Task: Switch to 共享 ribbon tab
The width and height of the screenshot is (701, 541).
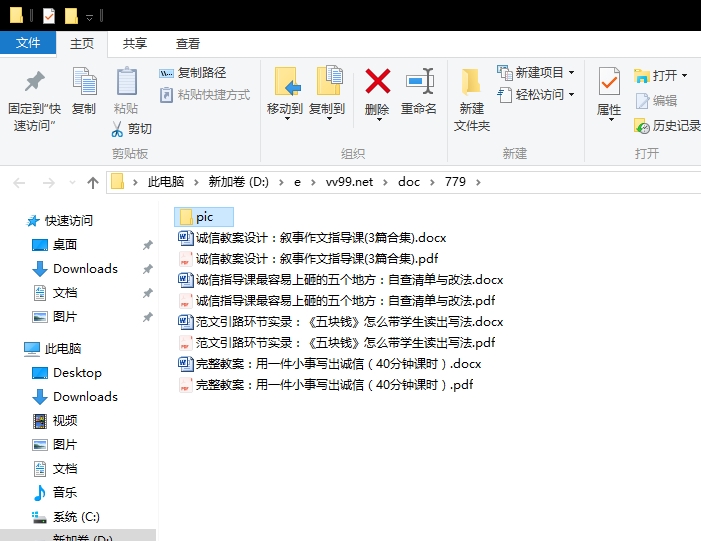Action: point(135,44)
